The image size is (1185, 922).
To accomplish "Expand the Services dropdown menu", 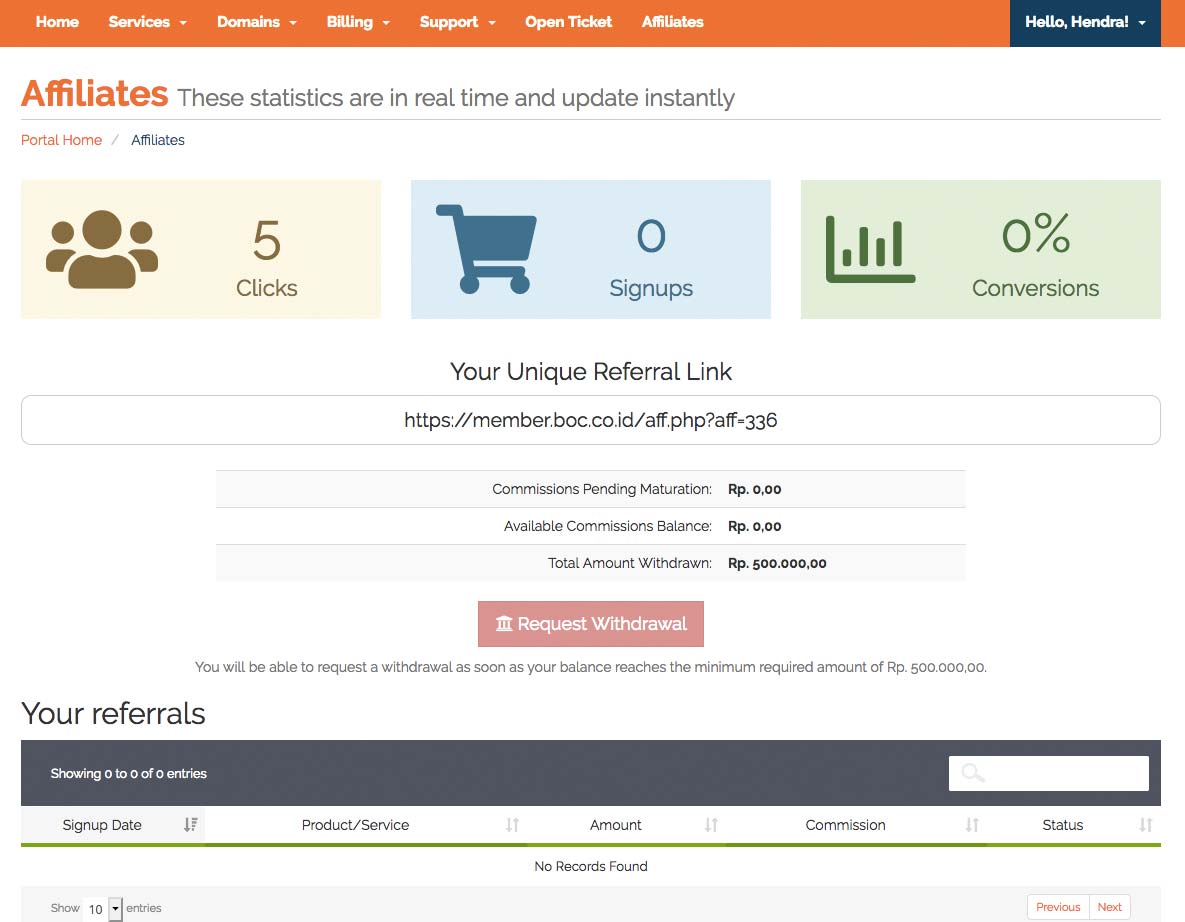I will [x=147, y=22].
